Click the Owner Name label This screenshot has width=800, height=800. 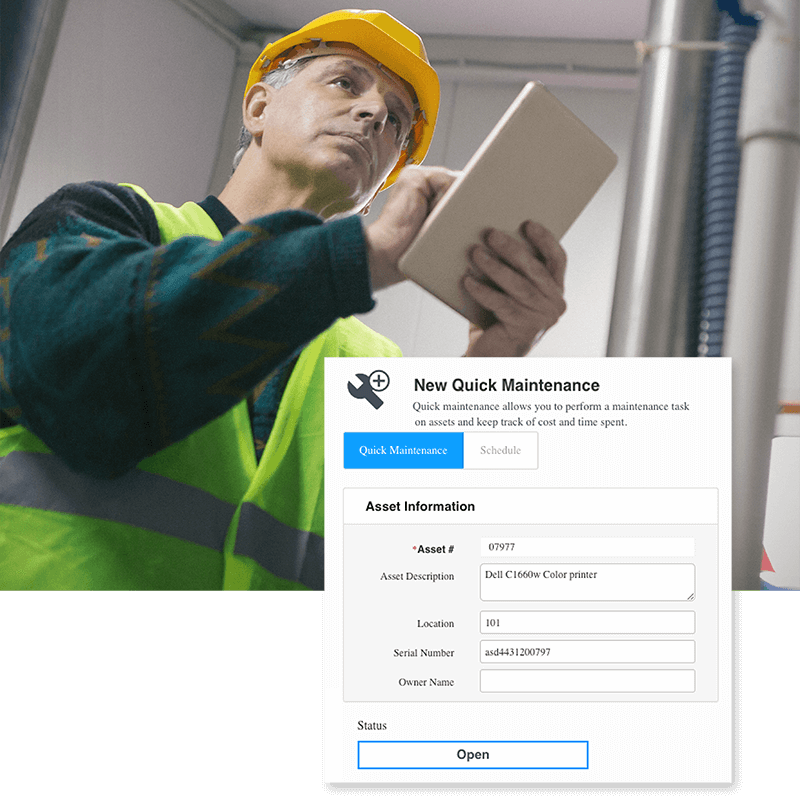pos(426,683)
